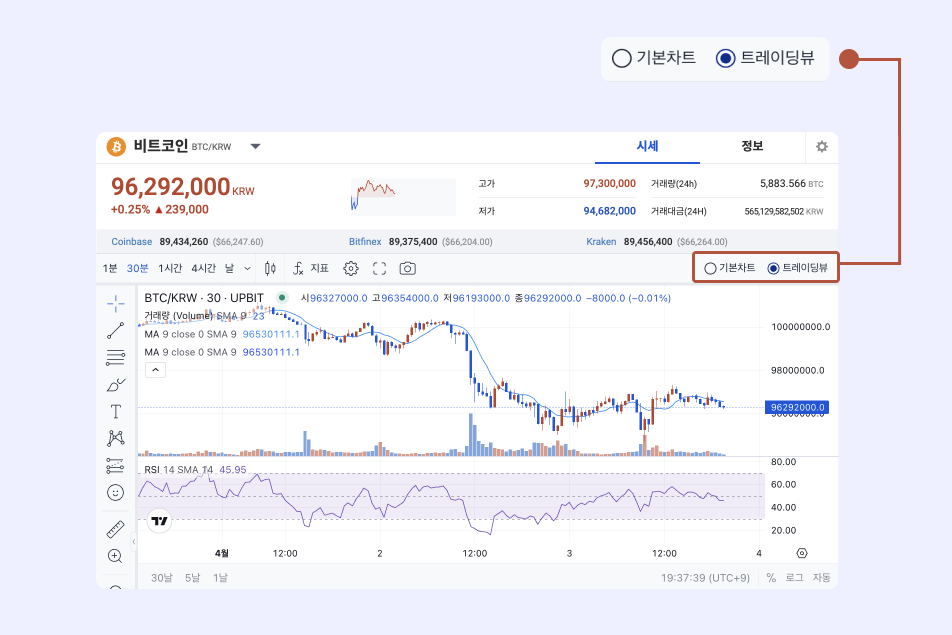The height and width of the screenshot is (635, 952).
Task: Open the candlestick chart type icon
Action: 270,268
